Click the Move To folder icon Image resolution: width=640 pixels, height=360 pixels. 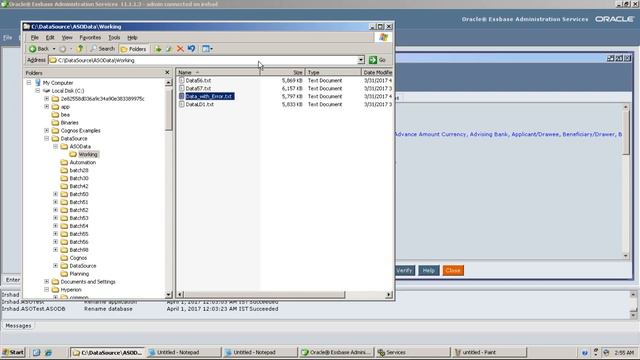click(x=158, y=49)
